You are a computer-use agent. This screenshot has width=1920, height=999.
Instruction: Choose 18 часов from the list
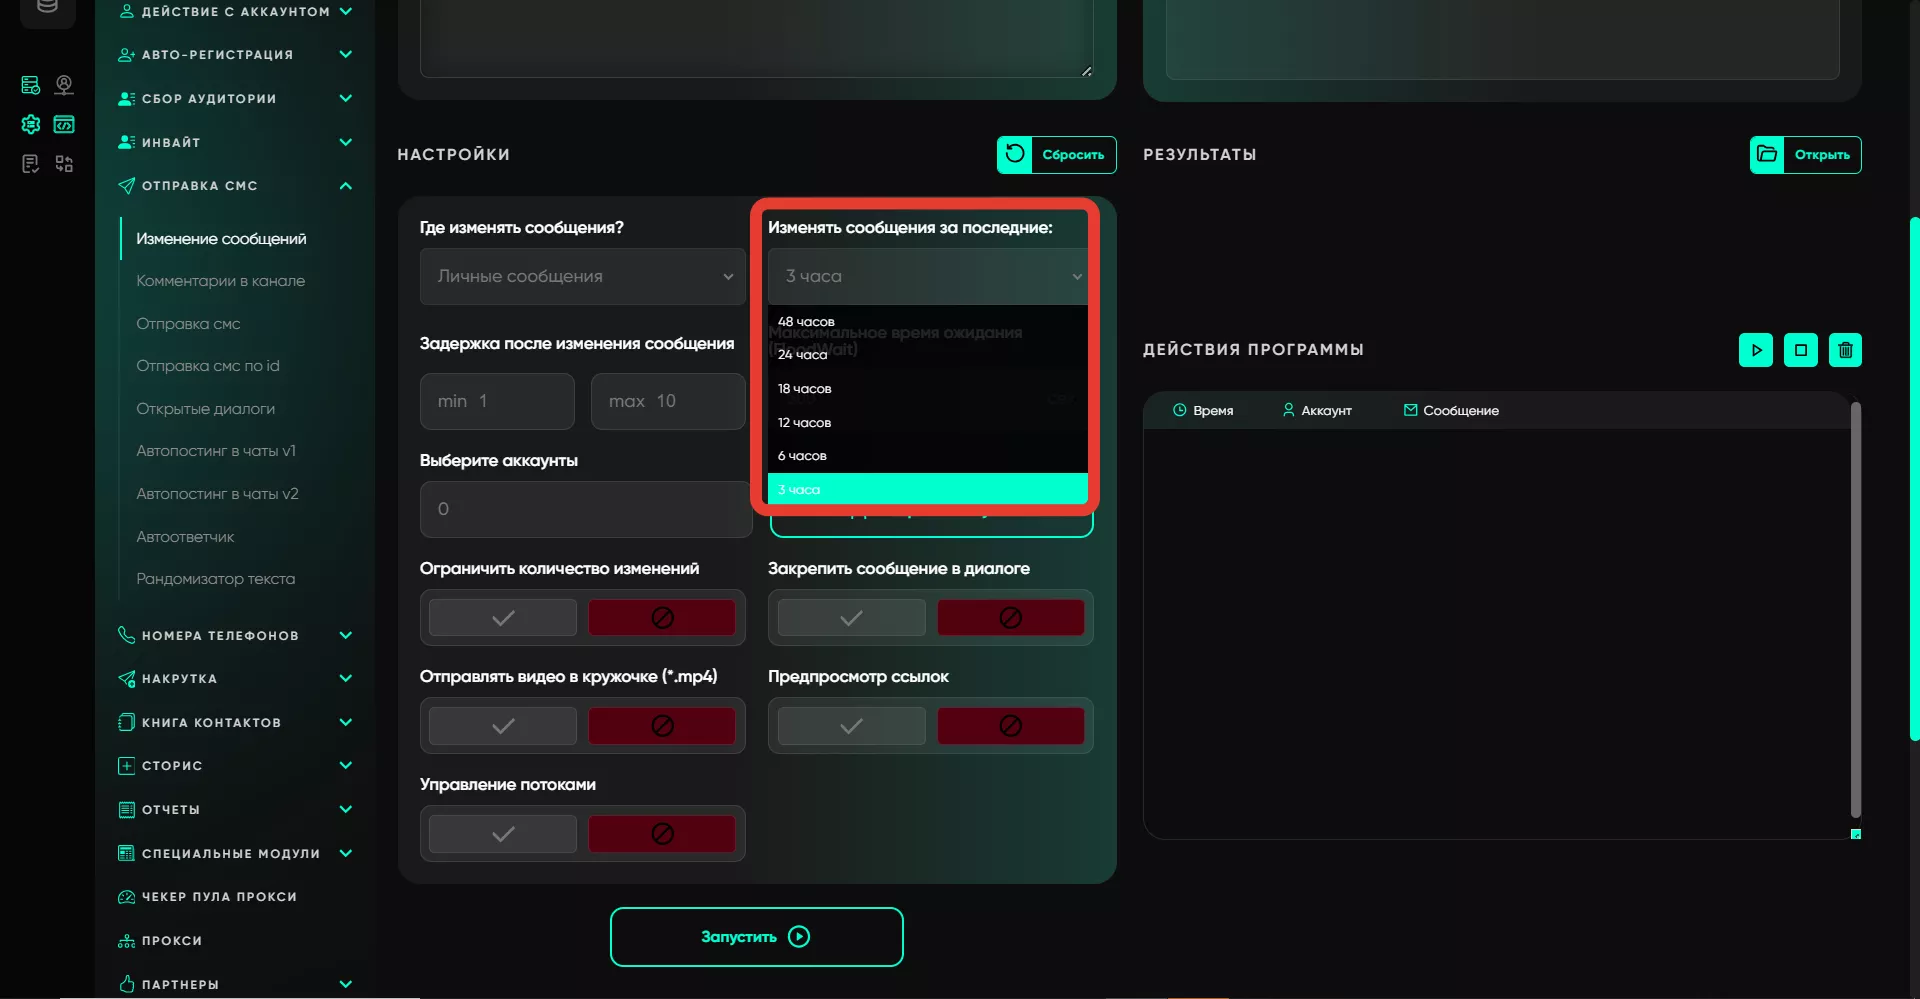click(928, 389)
